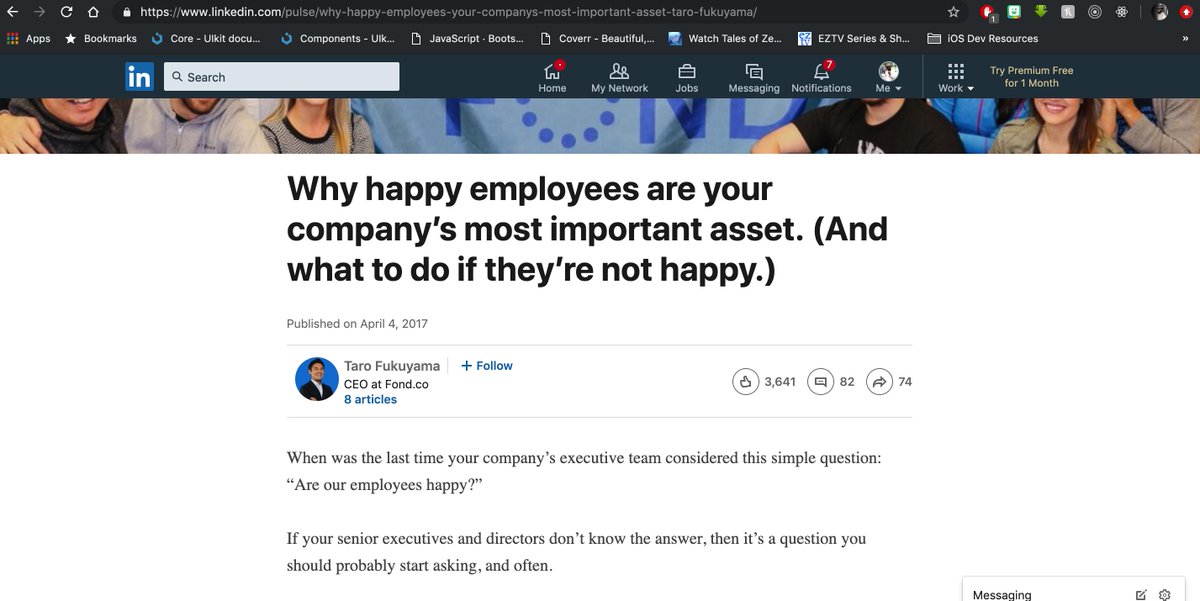Screen dimensions: 1200x601
Task: Click the browser Forward arrow
Action: click(39, 12)
